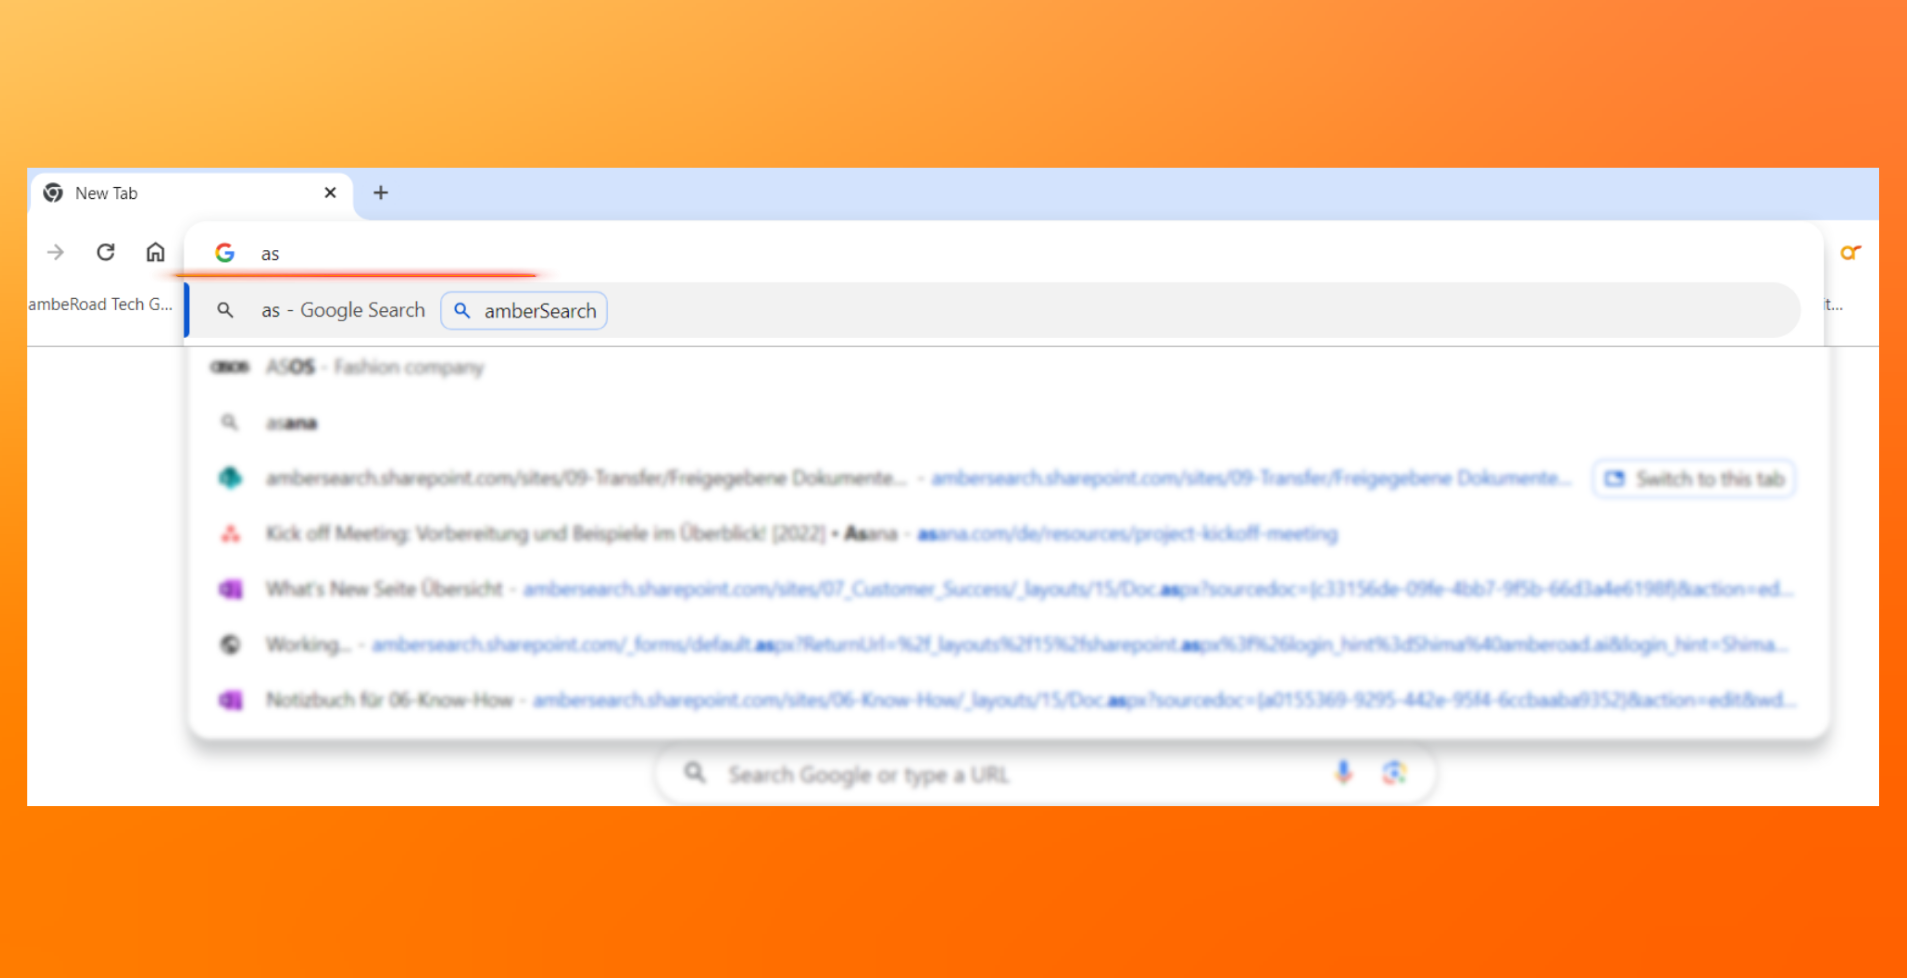The height and width of the screenshot is (978, 1907).
Task: Reload the current page
Action: click(x=105, y=252)
